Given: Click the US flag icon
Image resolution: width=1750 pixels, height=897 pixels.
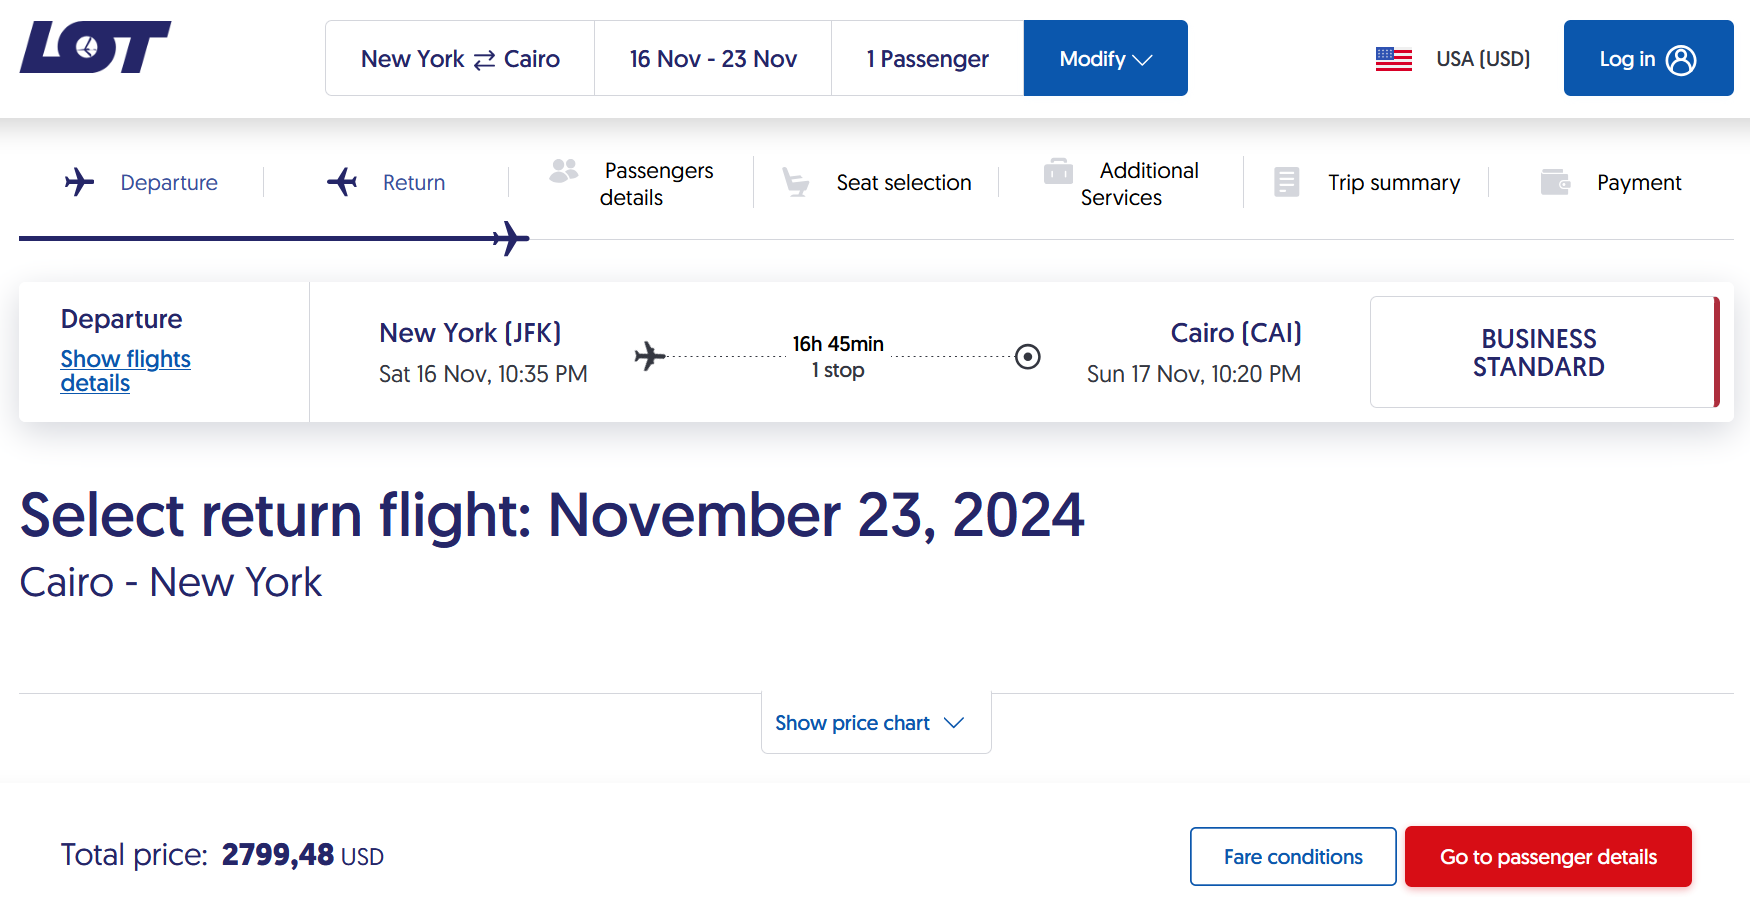Looking at the screenshot, I should pyautogui.click(x=1393, y=59).
